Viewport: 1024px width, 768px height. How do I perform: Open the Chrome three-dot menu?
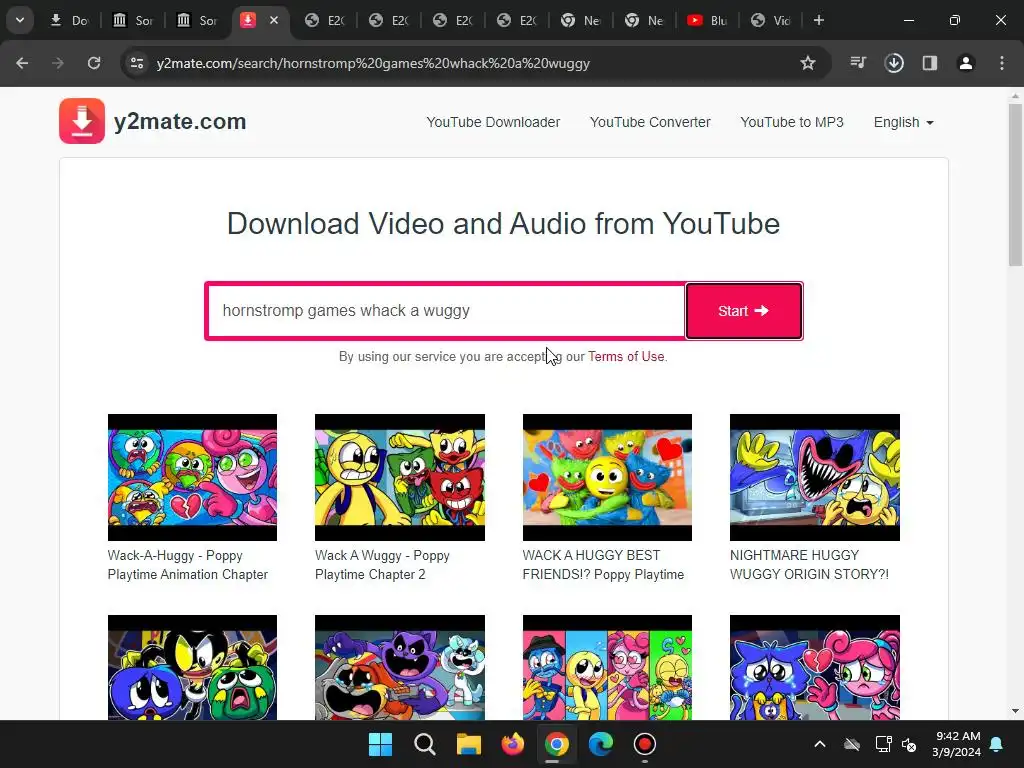(1002, 63)
